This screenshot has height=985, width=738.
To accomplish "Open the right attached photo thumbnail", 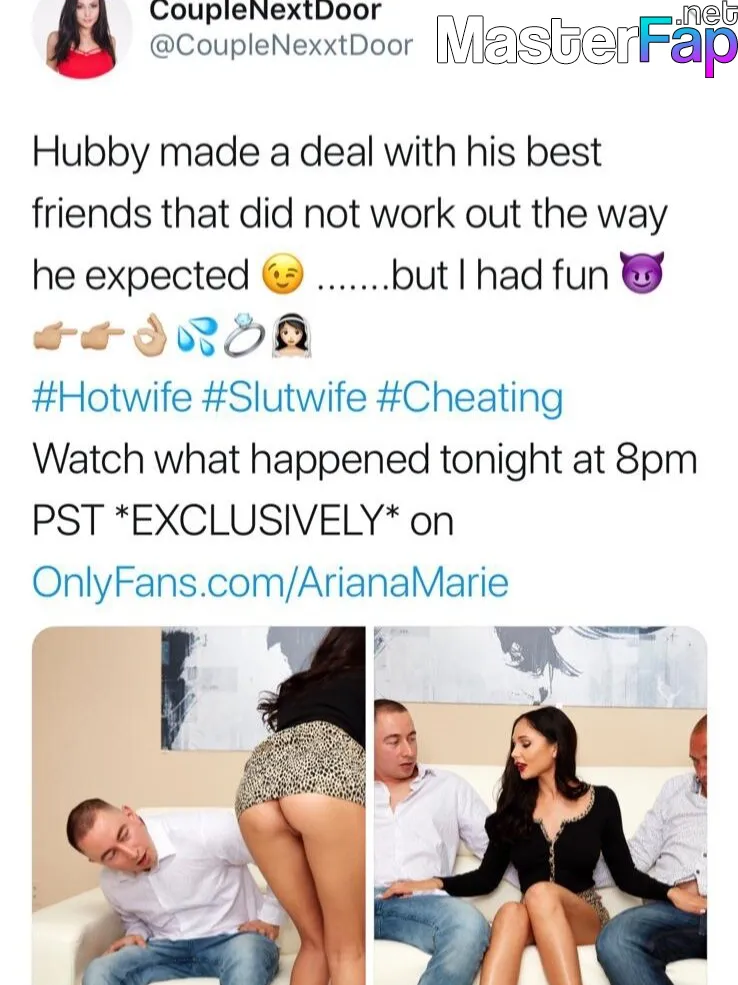I will click(x=541, y=805).
